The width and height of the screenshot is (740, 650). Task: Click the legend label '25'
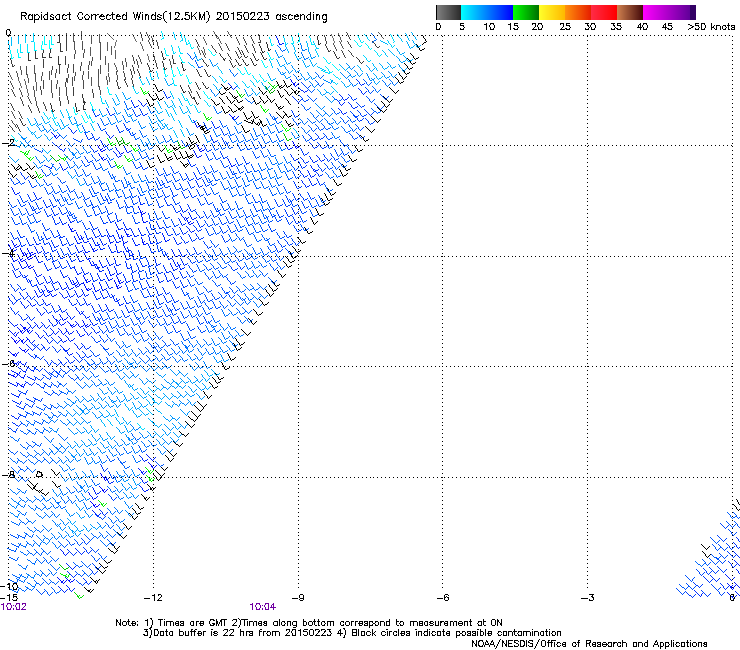click(x=565, y=27)
